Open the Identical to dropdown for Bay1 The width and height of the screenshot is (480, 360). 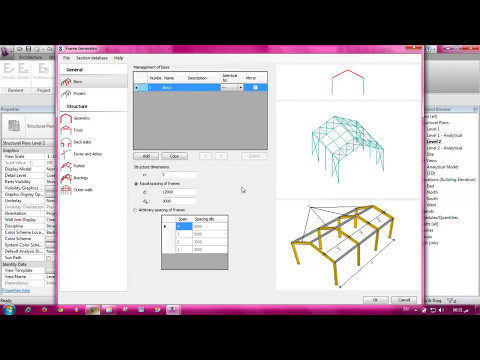[240, 88]
